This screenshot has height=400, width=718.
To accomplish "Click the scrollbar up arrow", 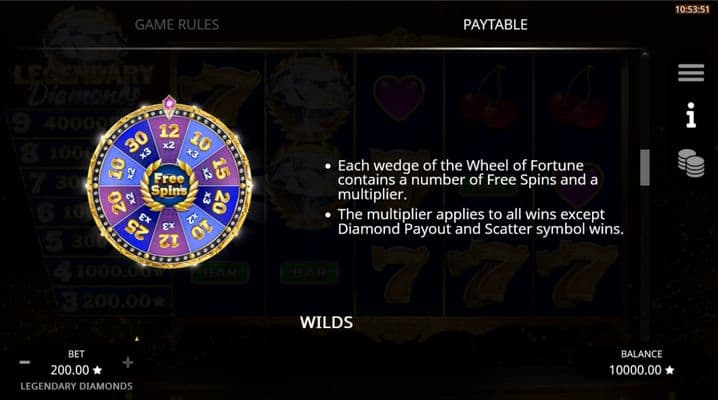I will coord(645,54).
